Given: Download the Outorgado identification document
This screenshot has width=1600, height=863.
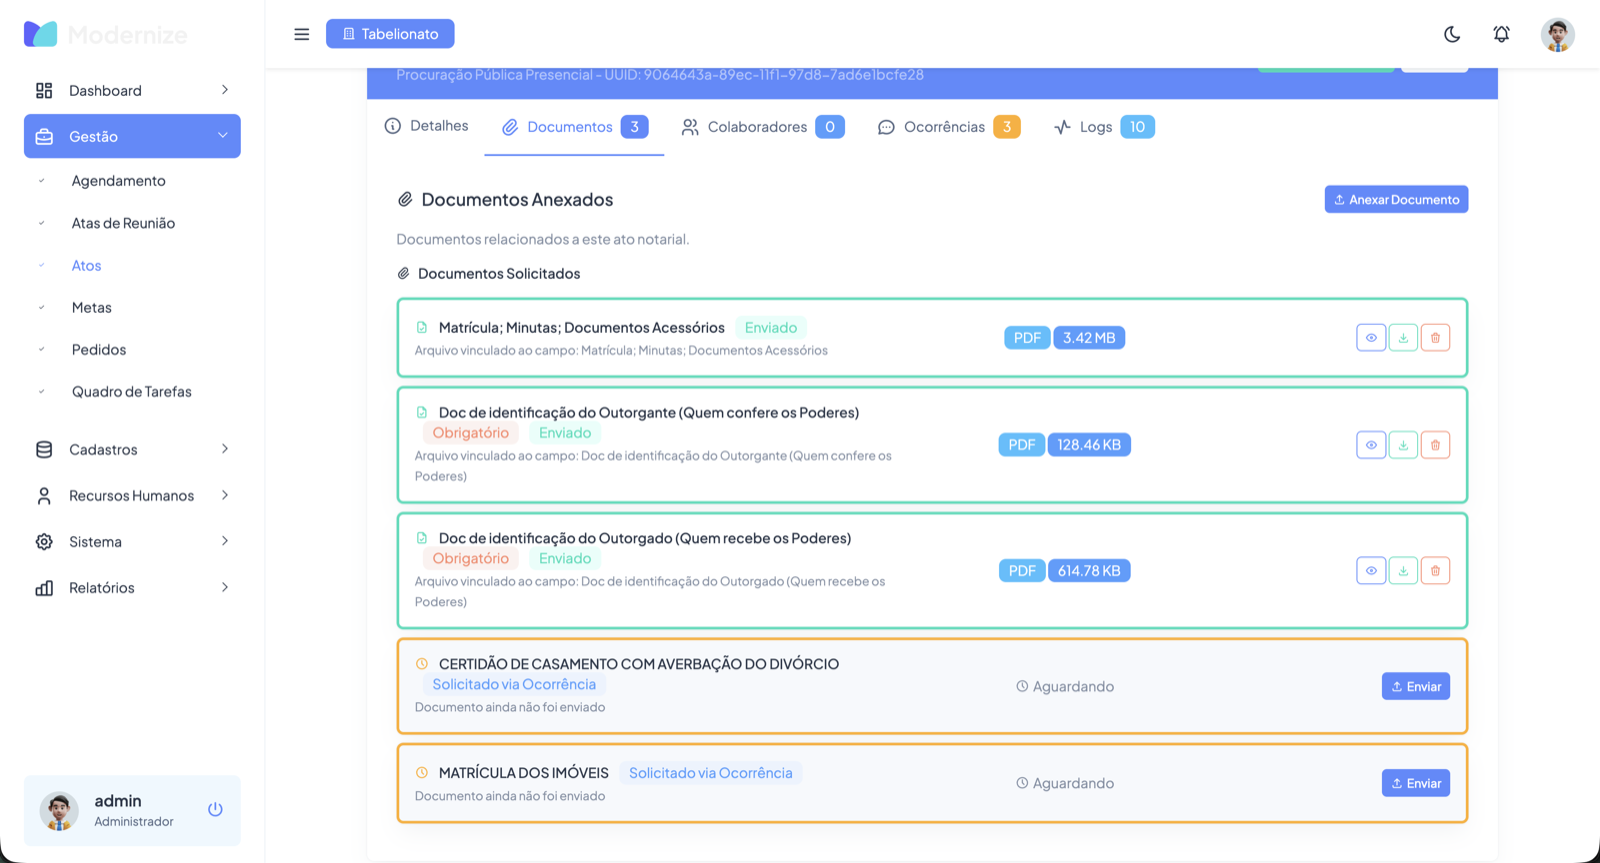Looking at the screenshot, I should click(1403, 571).
